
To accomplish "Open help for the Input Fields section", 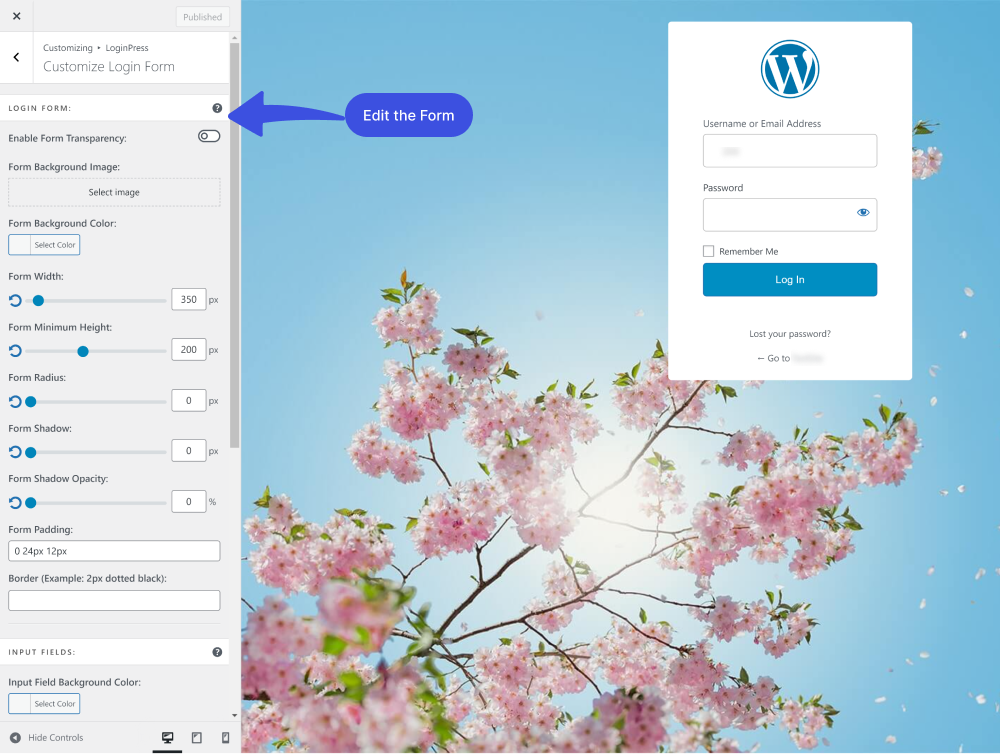I will (x=217, y=652).
